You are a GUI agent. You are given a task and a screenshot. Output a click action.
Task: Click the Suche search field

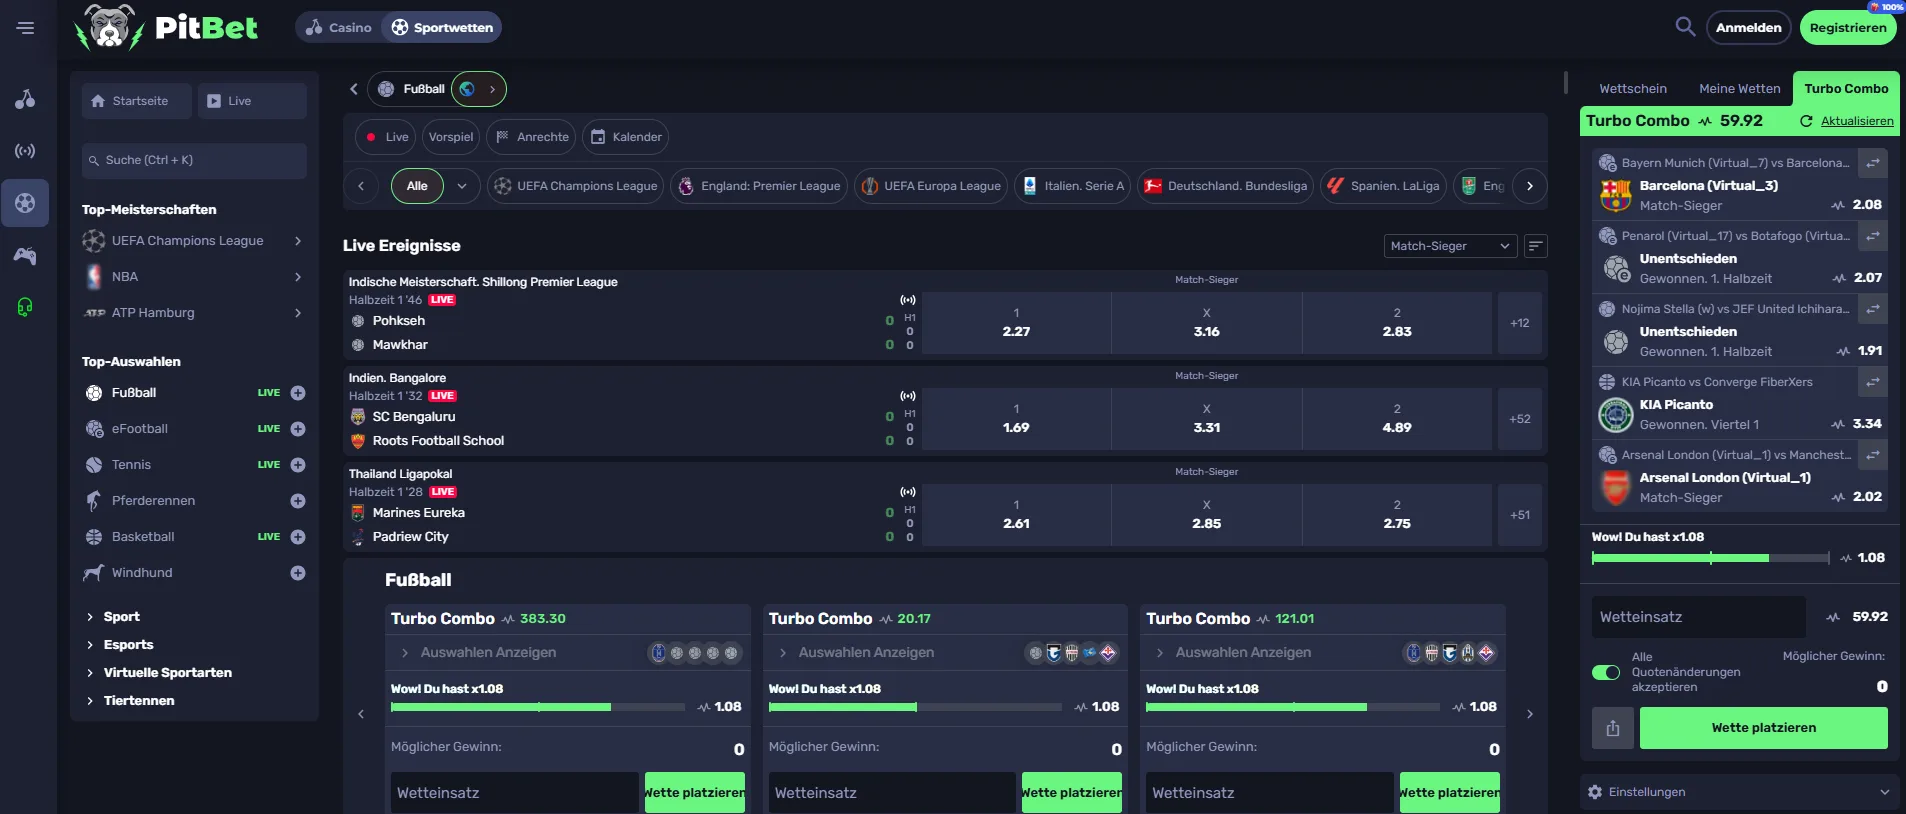(194, 161)
